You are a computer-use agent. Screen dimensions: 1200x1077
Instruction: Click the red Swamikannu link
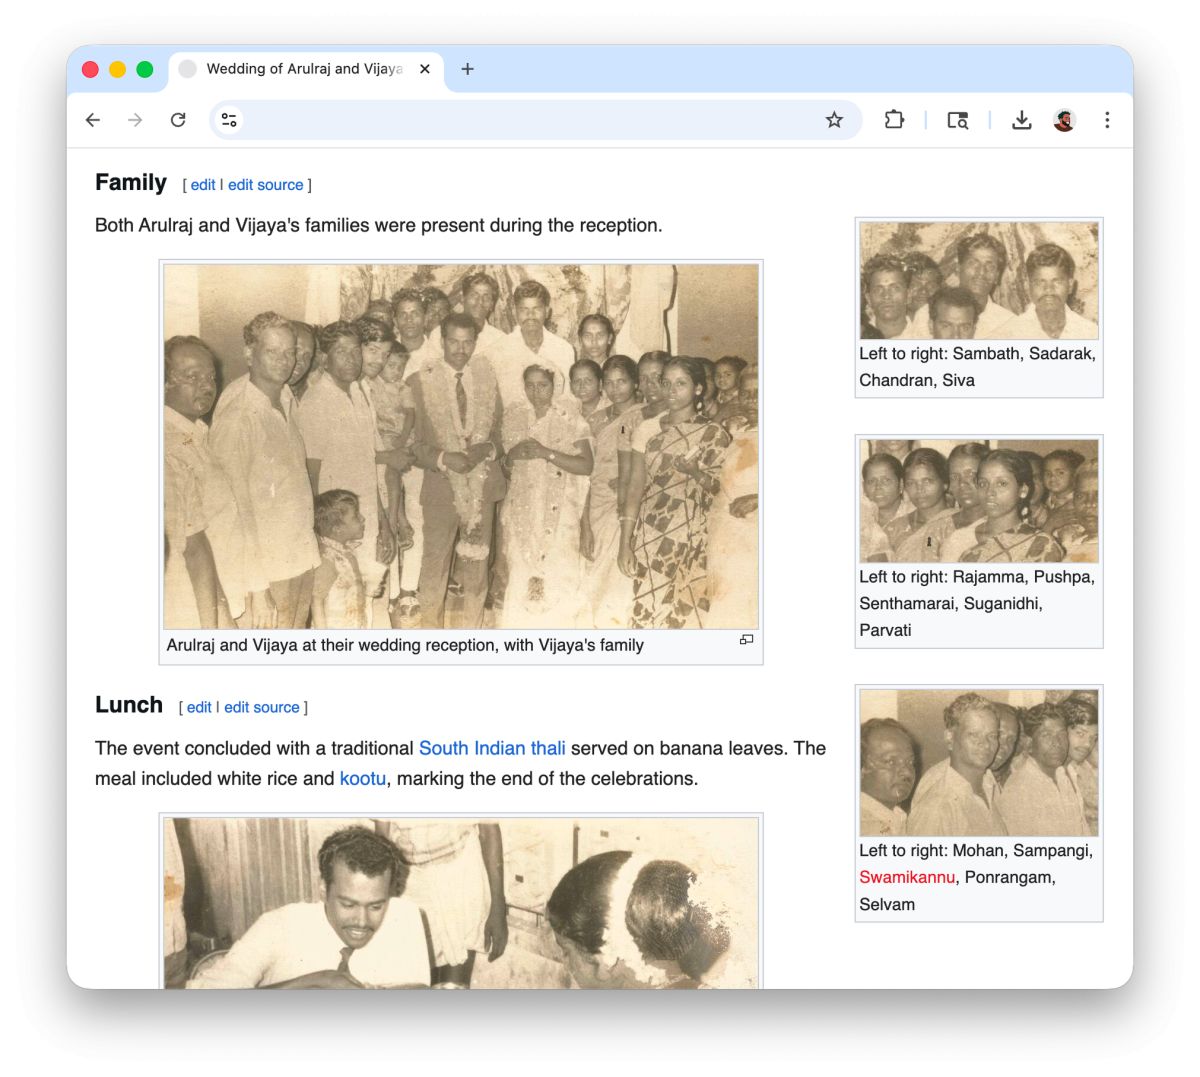point(906,877)
